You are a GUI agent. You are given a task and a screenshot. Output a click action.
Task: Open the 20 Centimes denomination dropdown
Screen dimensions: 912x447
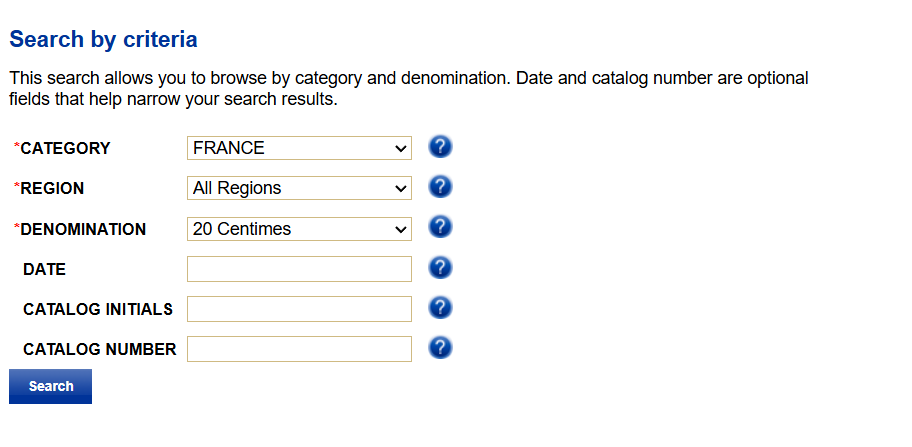[299, 229]
